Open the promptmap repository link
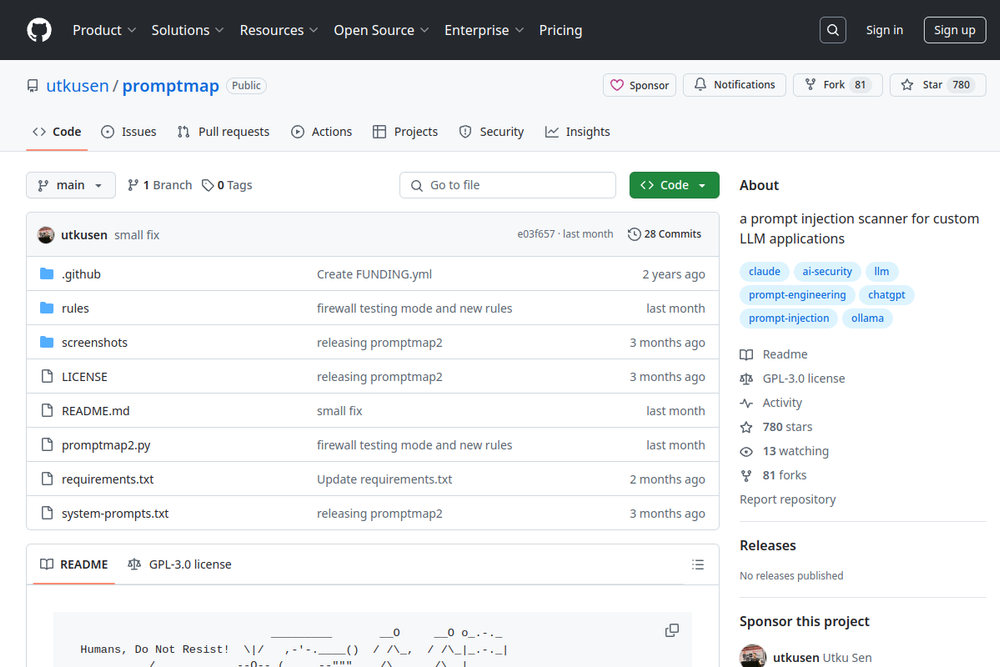This screenshot has height=667, width=1000. pyautogui.click(x=170, y=85)
